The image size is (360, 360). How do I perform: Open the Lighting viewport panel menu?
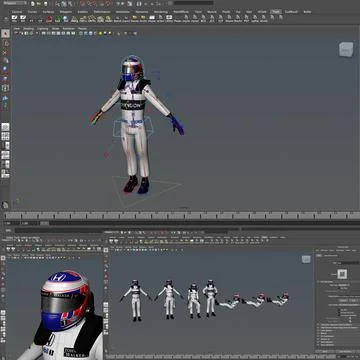pyautogui.click(x=42, y=29)
